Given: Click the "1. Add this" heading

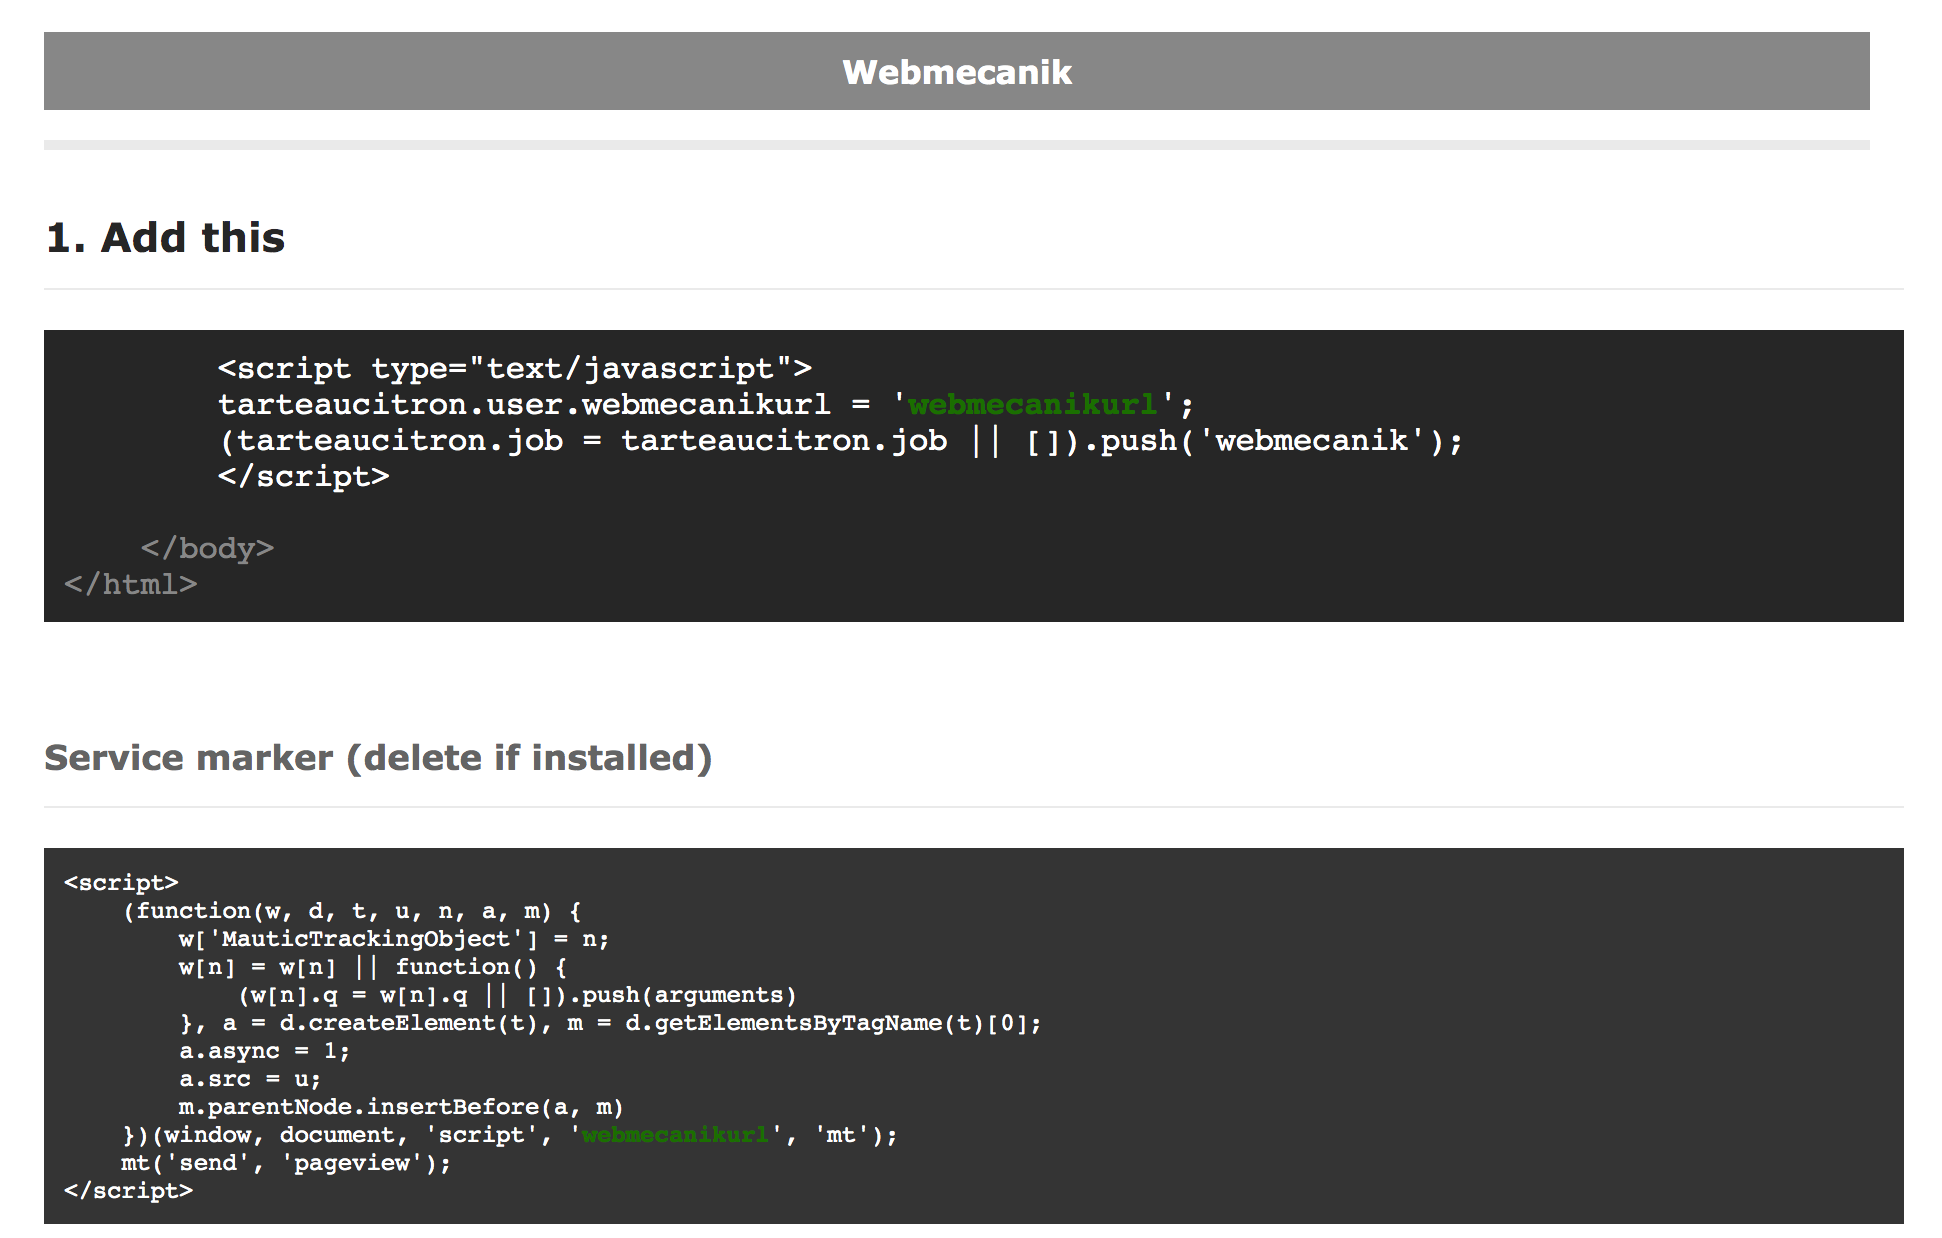Looking at the screenshot, I should coord(166,238).
